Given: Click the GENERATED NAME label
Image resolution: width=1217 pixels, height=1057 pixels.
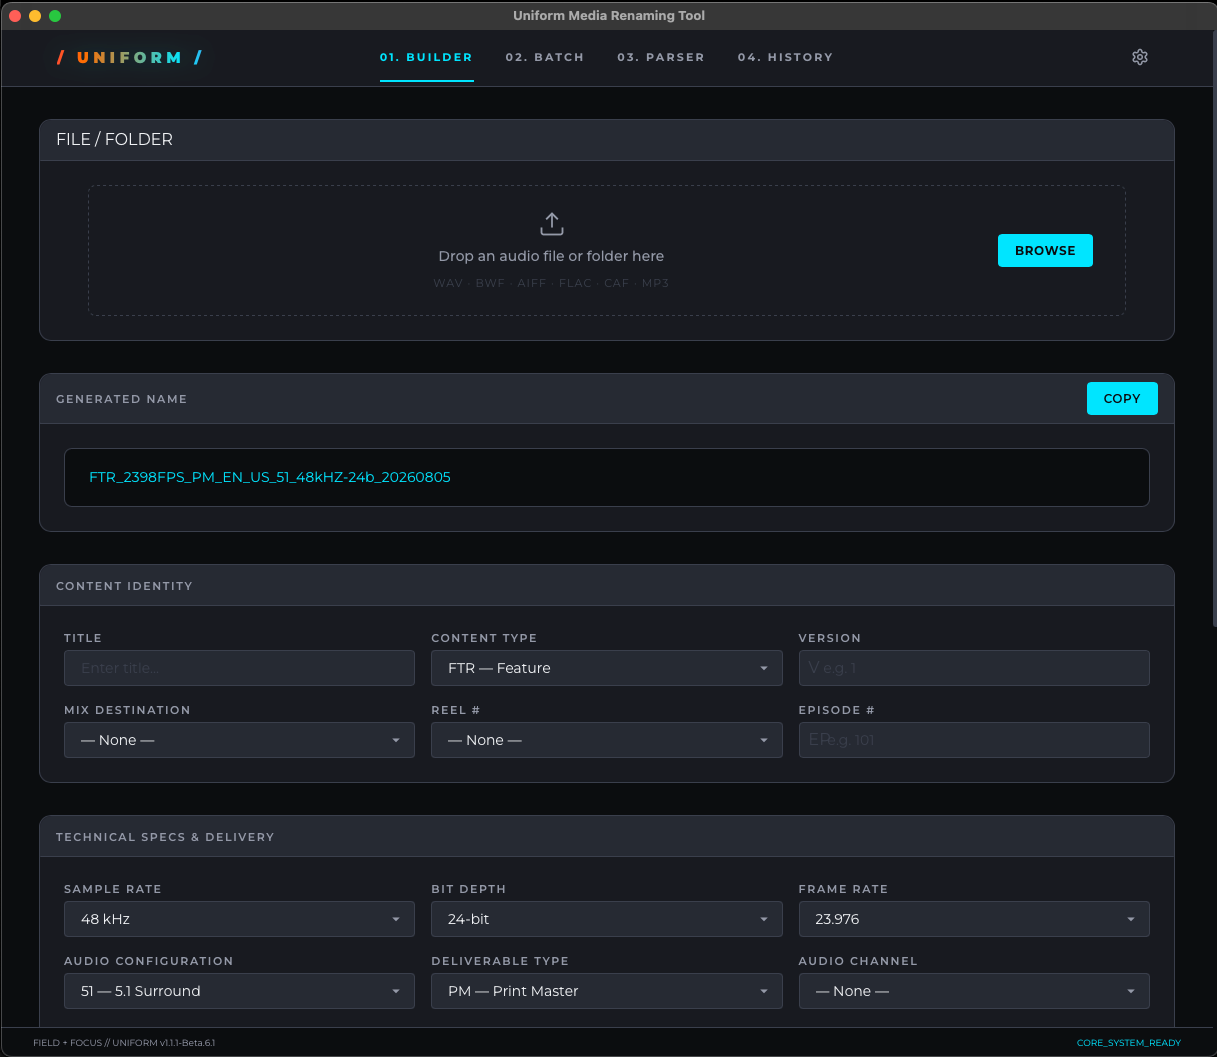Looking at the screenshot, I should point(121,399).
